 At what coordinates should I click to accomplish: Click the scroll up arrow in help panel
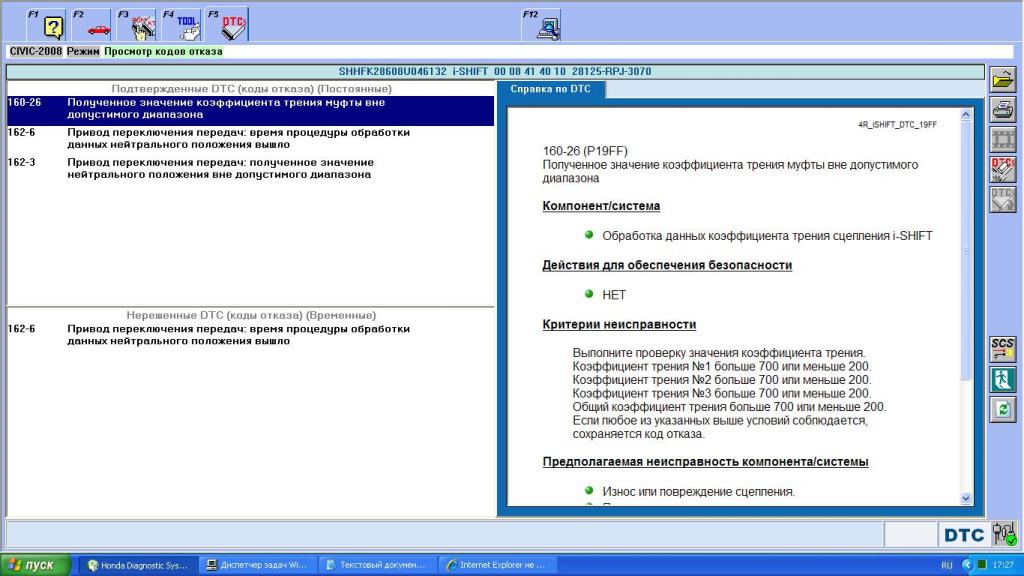(x=966, y=115)
